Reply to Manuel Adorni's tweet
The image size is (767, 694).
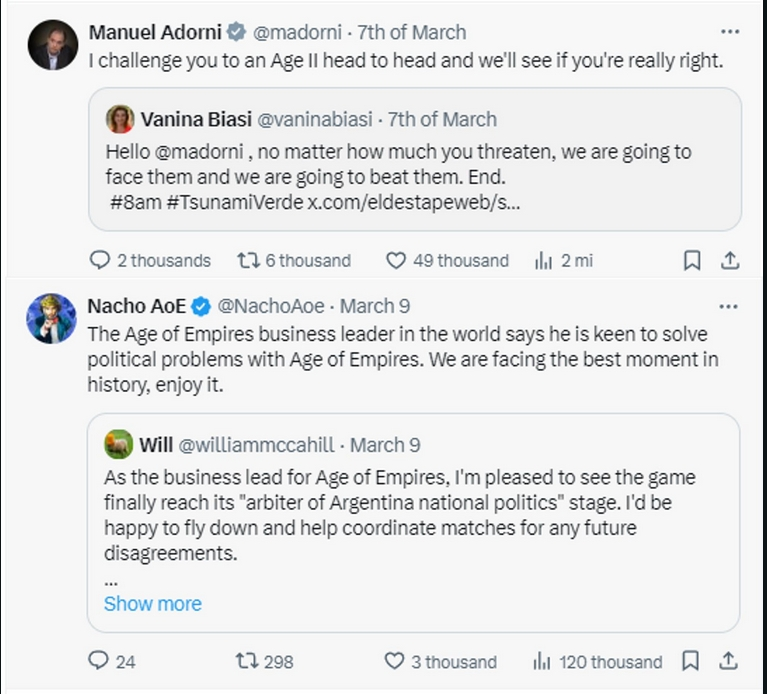pyautogui.click(x=99, y=260)
